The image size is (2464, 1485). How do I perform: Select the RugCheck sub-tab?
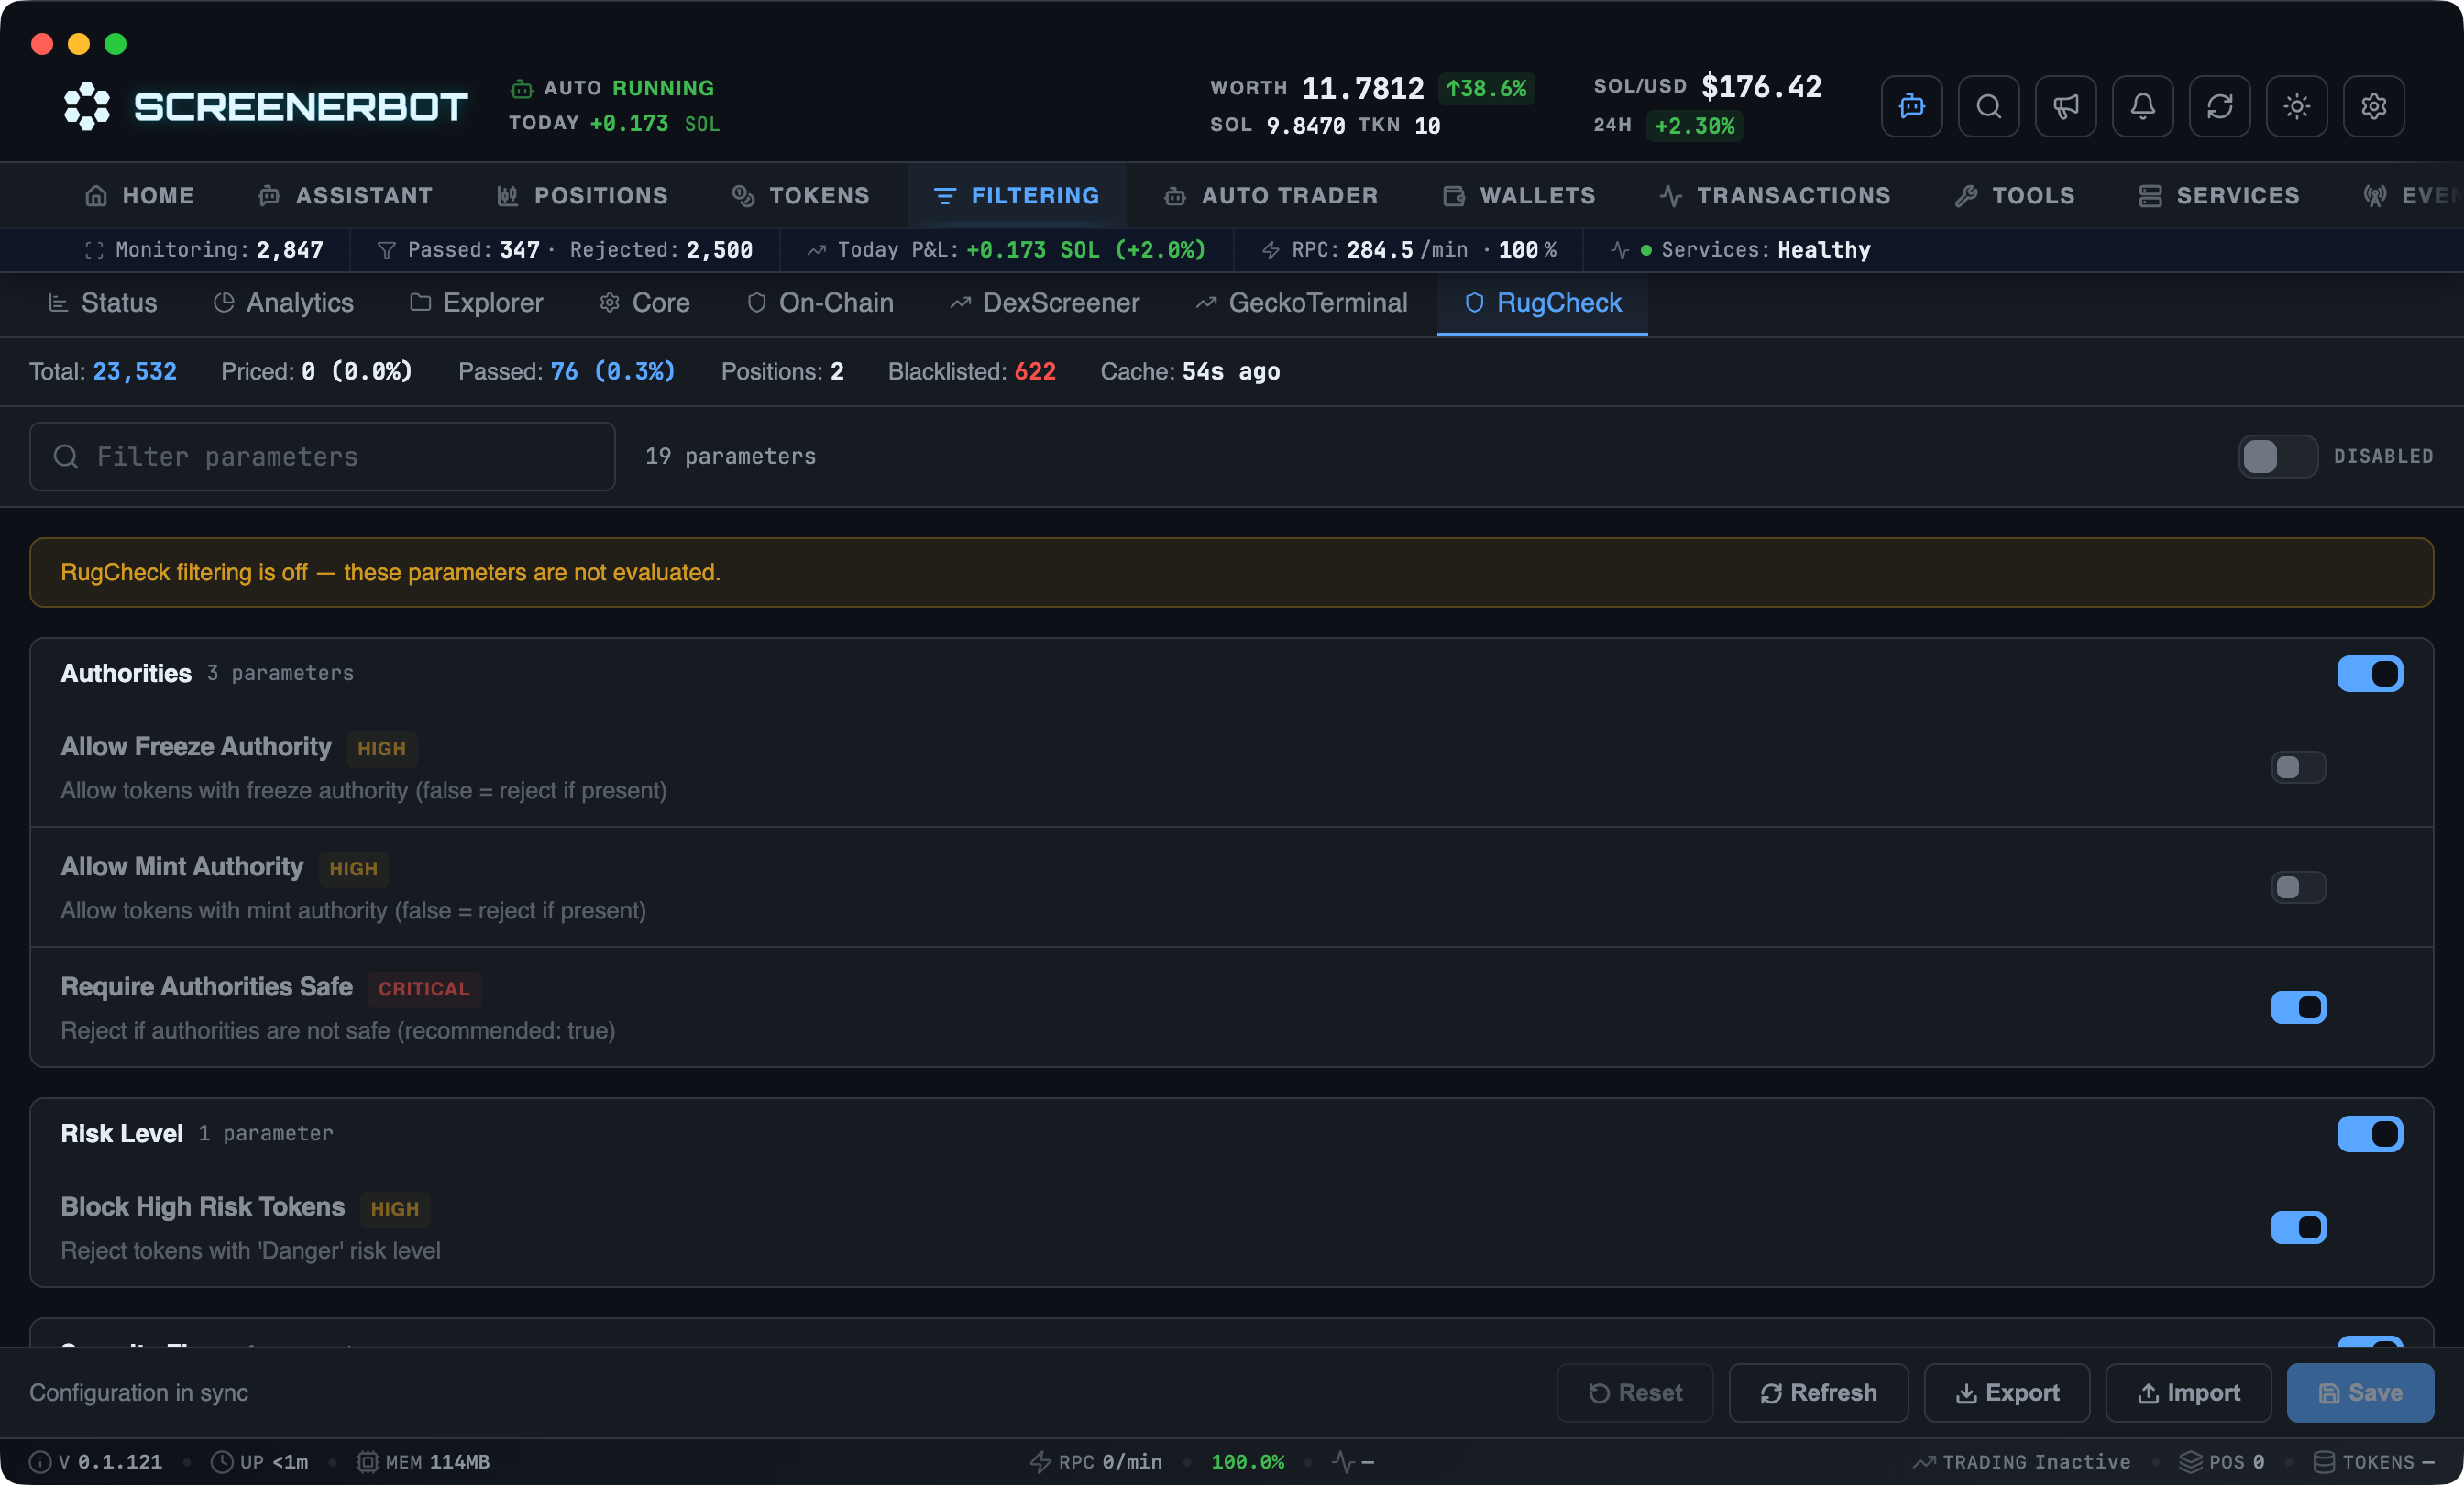(x=1542, y=303)
